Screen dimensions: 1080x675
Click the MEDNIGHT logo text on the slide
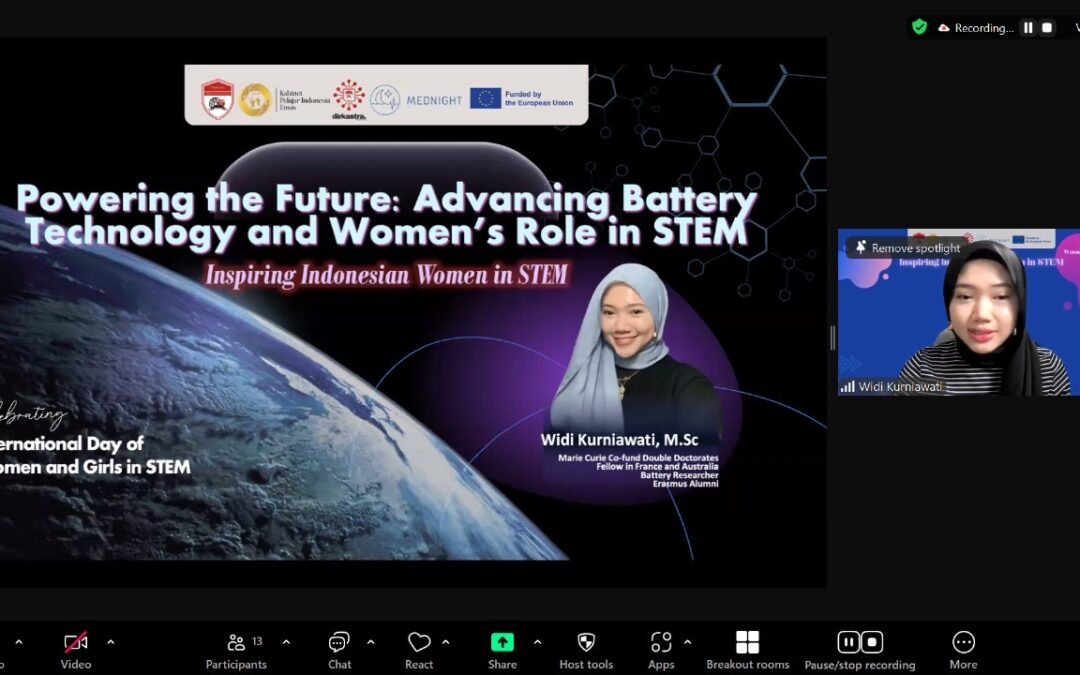434,101
